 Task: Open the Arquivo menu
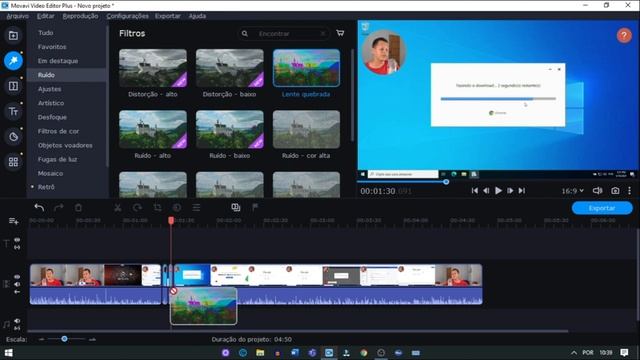pos(18,16)
